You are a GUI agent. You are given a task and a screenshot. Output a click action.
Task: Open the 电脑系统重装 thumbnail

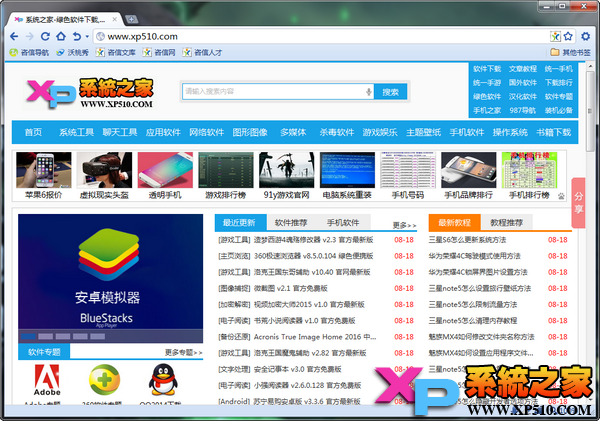pyautogui.click(x=347, y=176)
